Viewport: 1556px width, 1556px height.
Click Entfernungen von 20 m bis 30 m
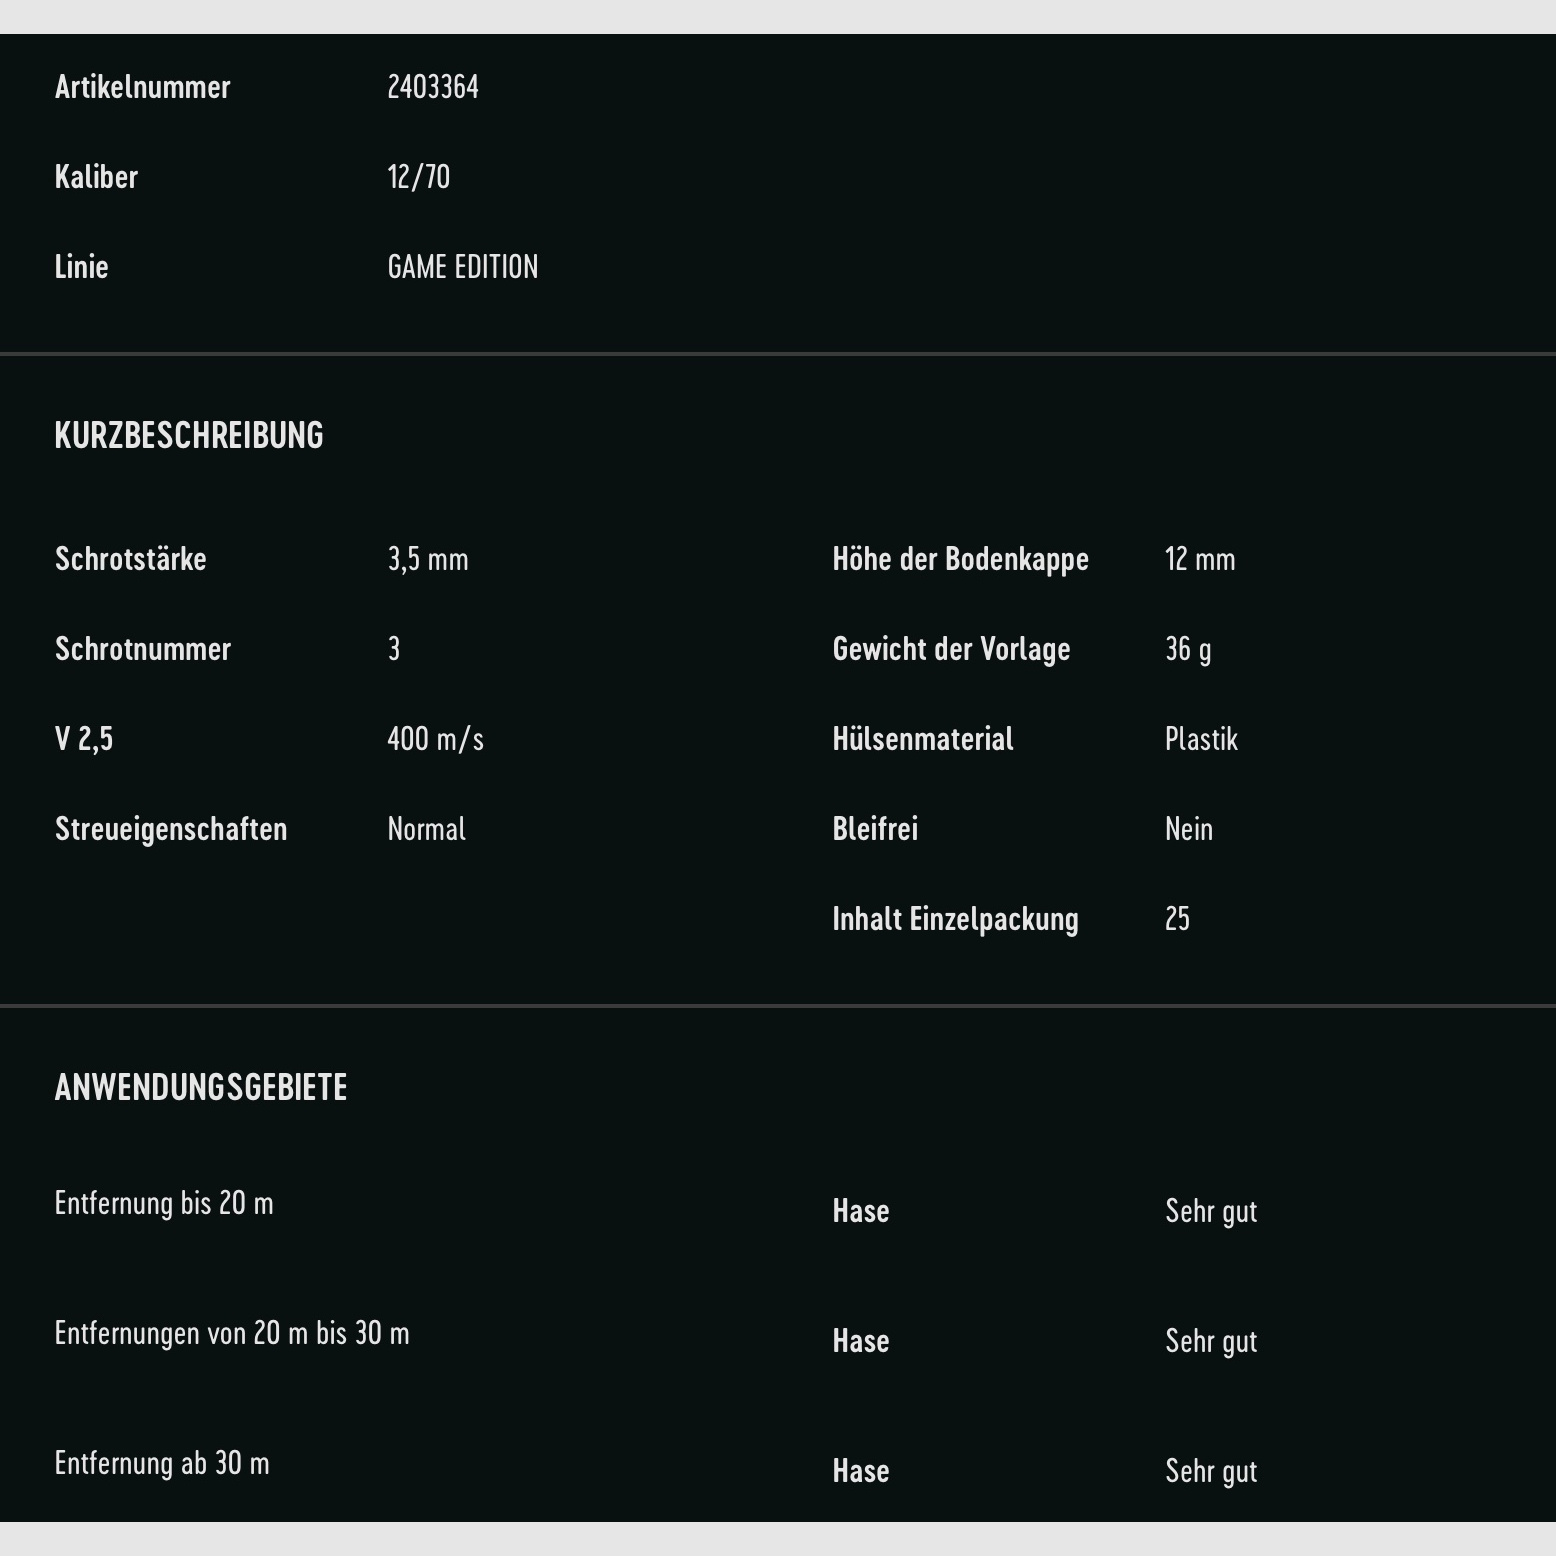pos(232,1333)
